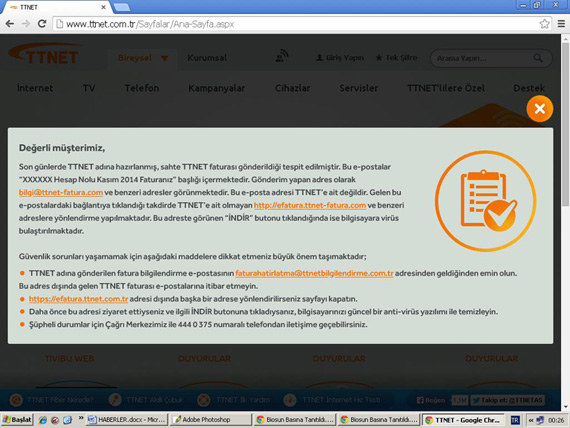Expand quick launch overflow chevron

coord(81,418)
